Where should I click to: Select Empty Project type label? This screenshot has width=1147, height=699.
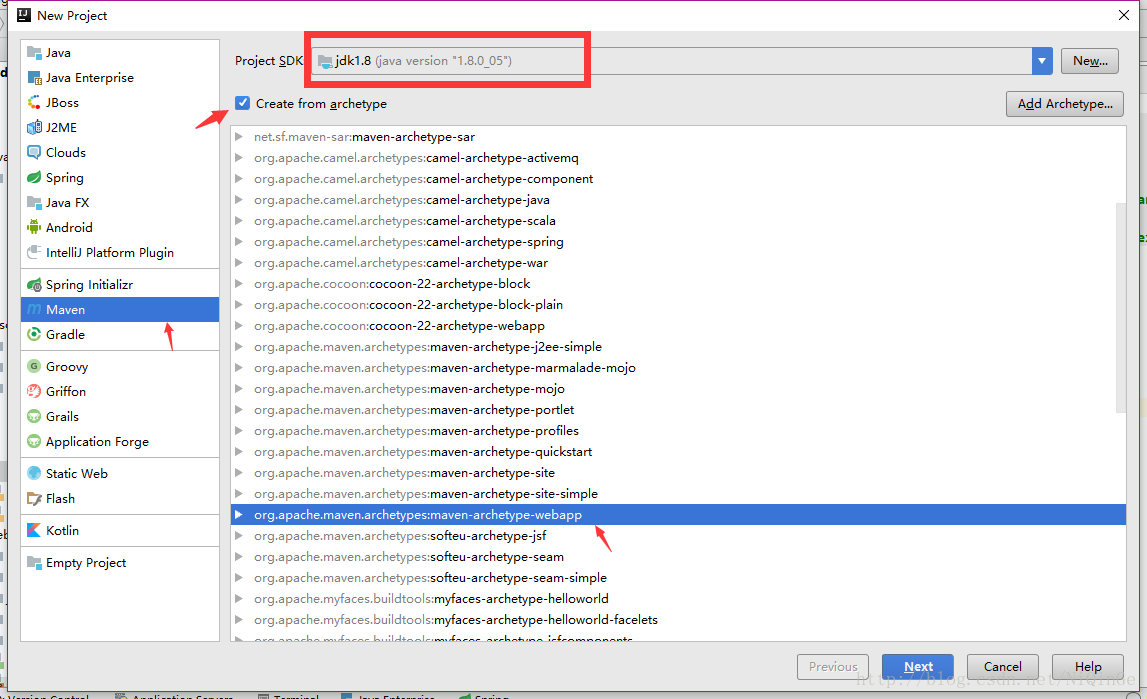(86, 562)
